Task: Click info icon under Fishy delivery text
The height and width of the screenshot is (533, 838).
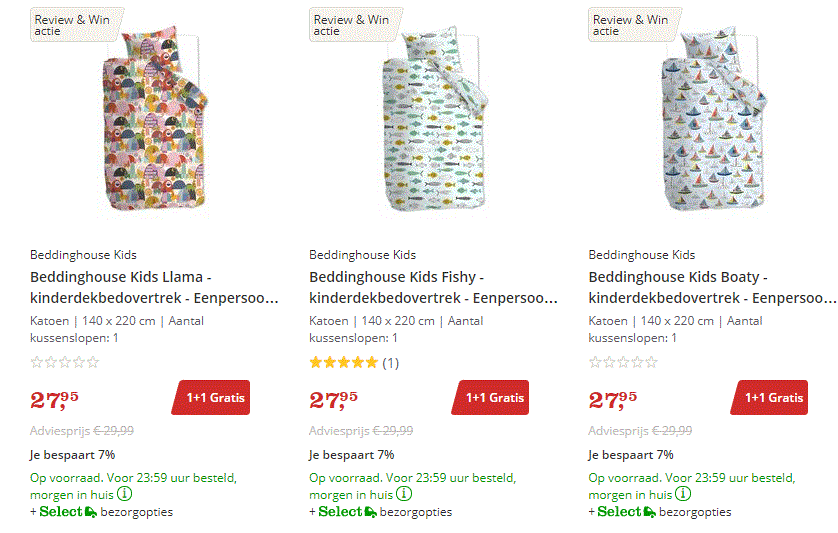Action: [x=404, y=494]
